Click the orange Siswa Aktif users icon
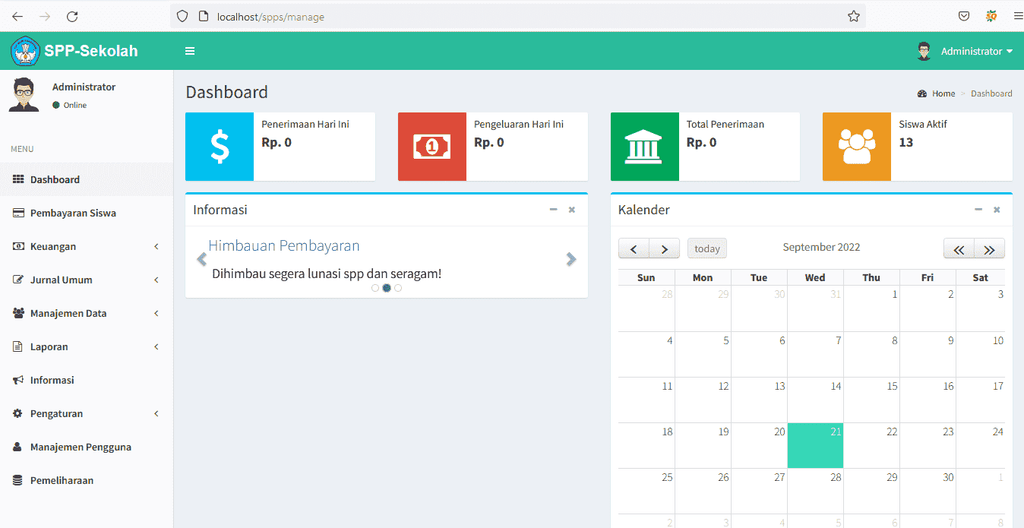The height and width of the screenshot is (528, 1024). tap(857, 146)
